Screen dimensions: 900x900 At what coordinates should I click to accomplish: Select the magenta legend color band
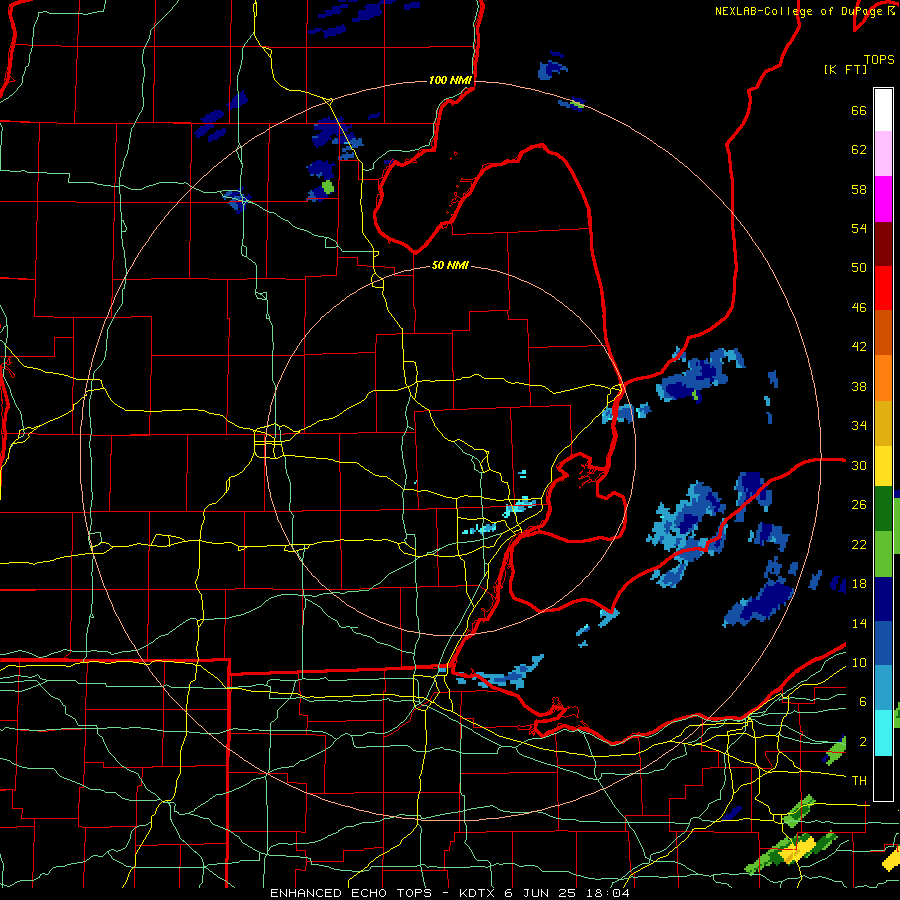click(x=883, y=199)
